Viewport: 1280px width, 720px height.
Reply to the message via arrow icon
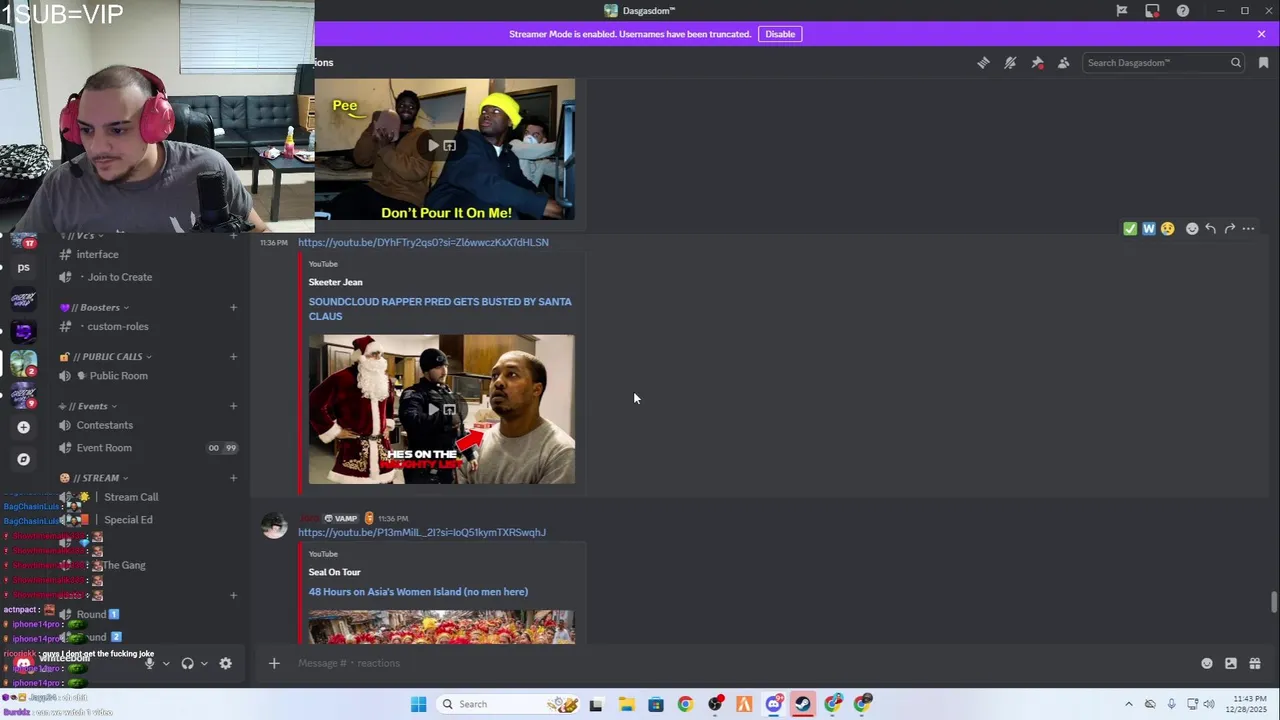pyautogui.click(x=1210, y=229)
